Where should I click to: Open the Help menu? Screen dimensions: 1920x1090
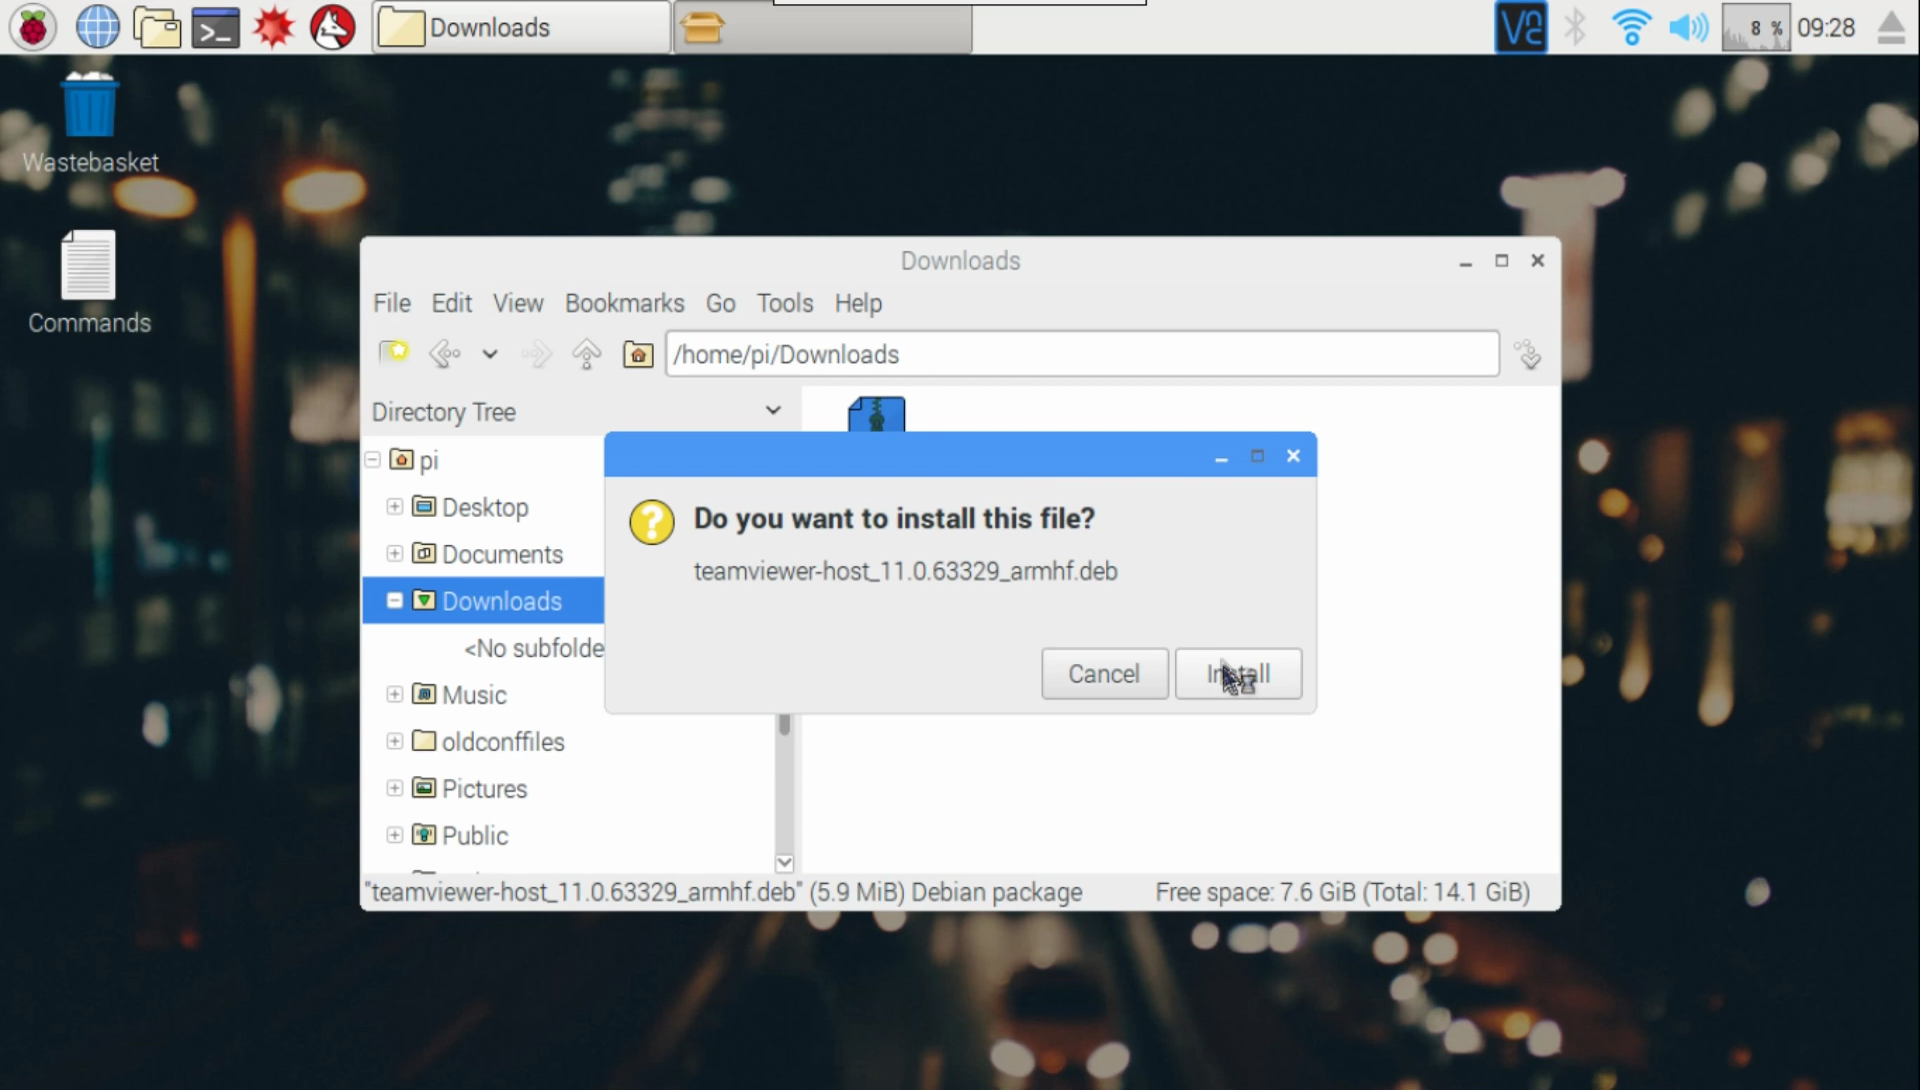coord(859,303)
